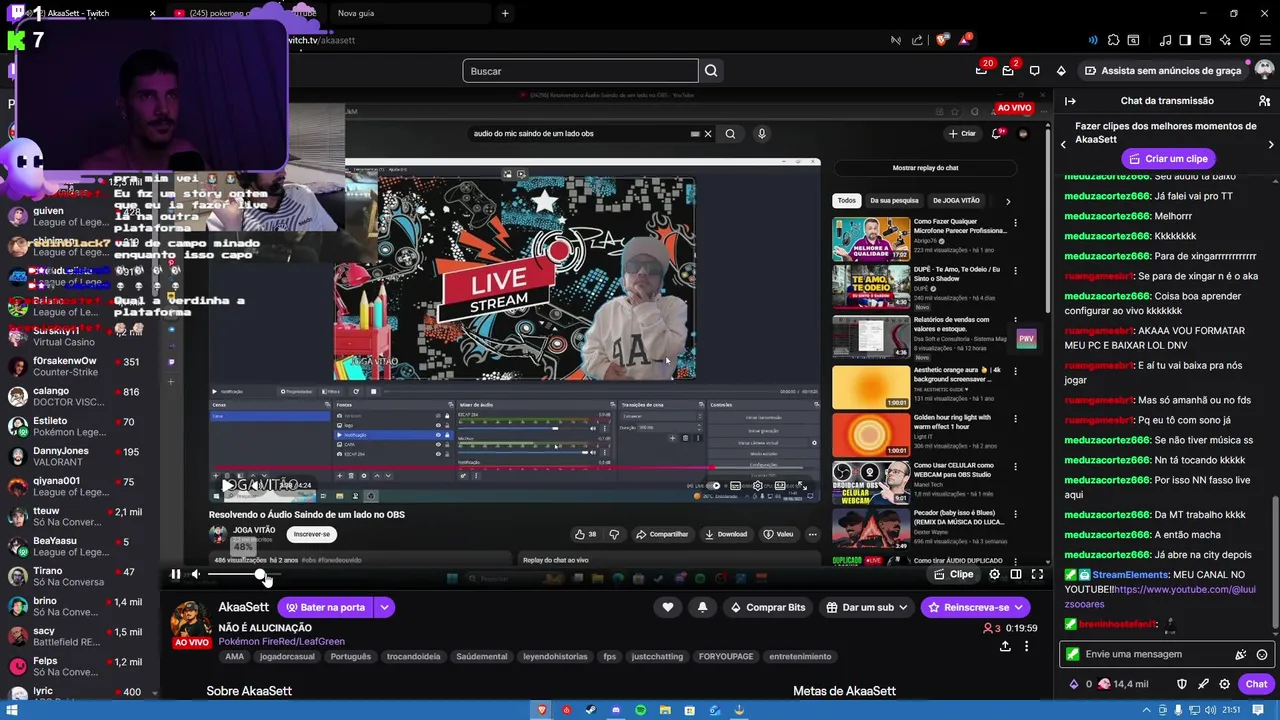Select the entretenimiento tag
The width and height of the screenshot is (1280, 720).
800,657
